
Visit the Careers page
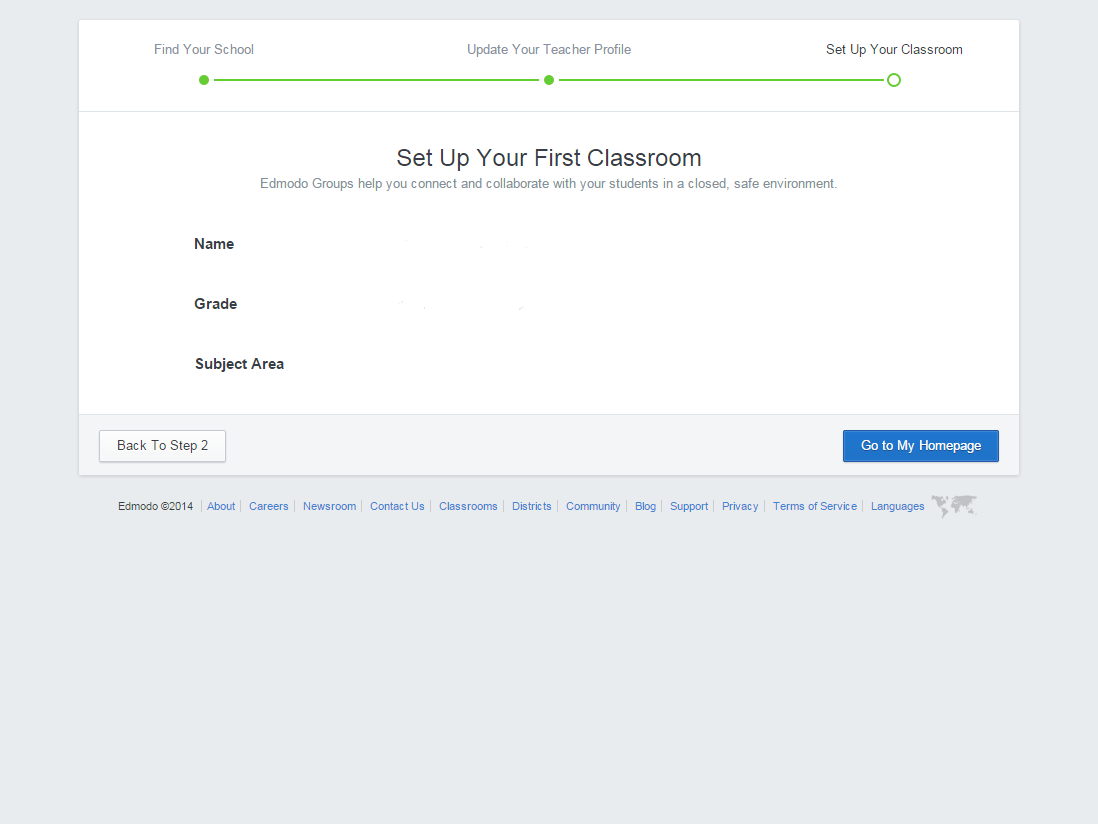pos(269,506)
